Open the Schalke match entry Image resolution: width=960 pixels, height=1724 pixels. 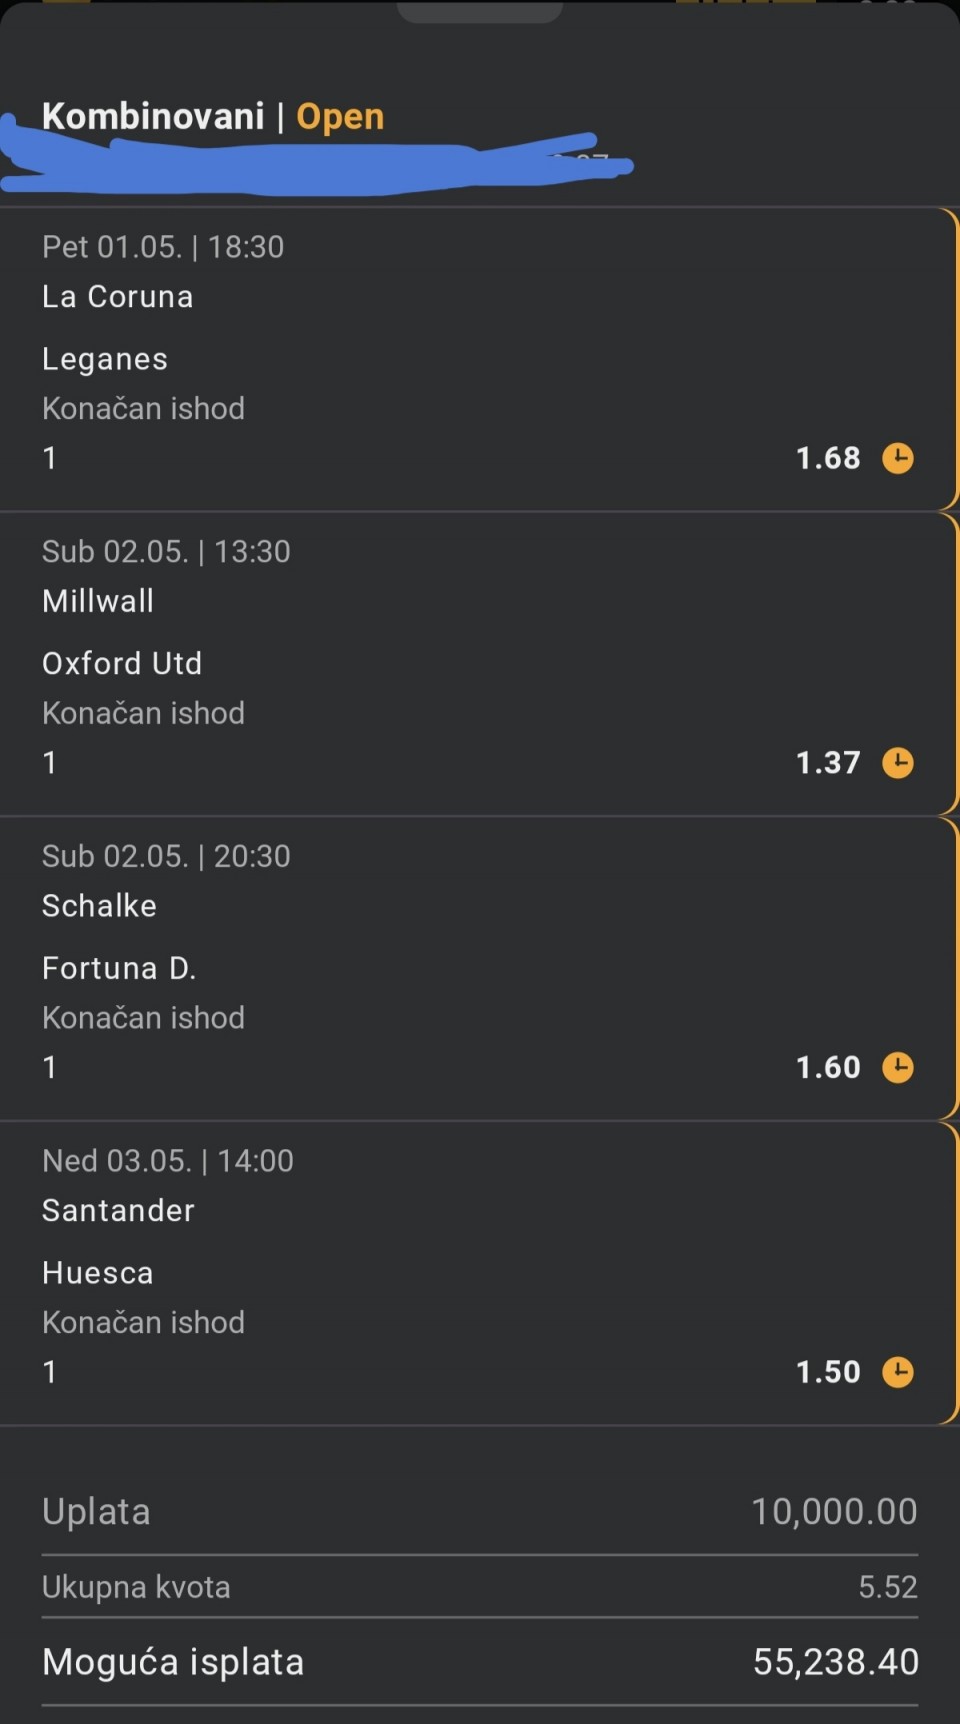[99, 906]
